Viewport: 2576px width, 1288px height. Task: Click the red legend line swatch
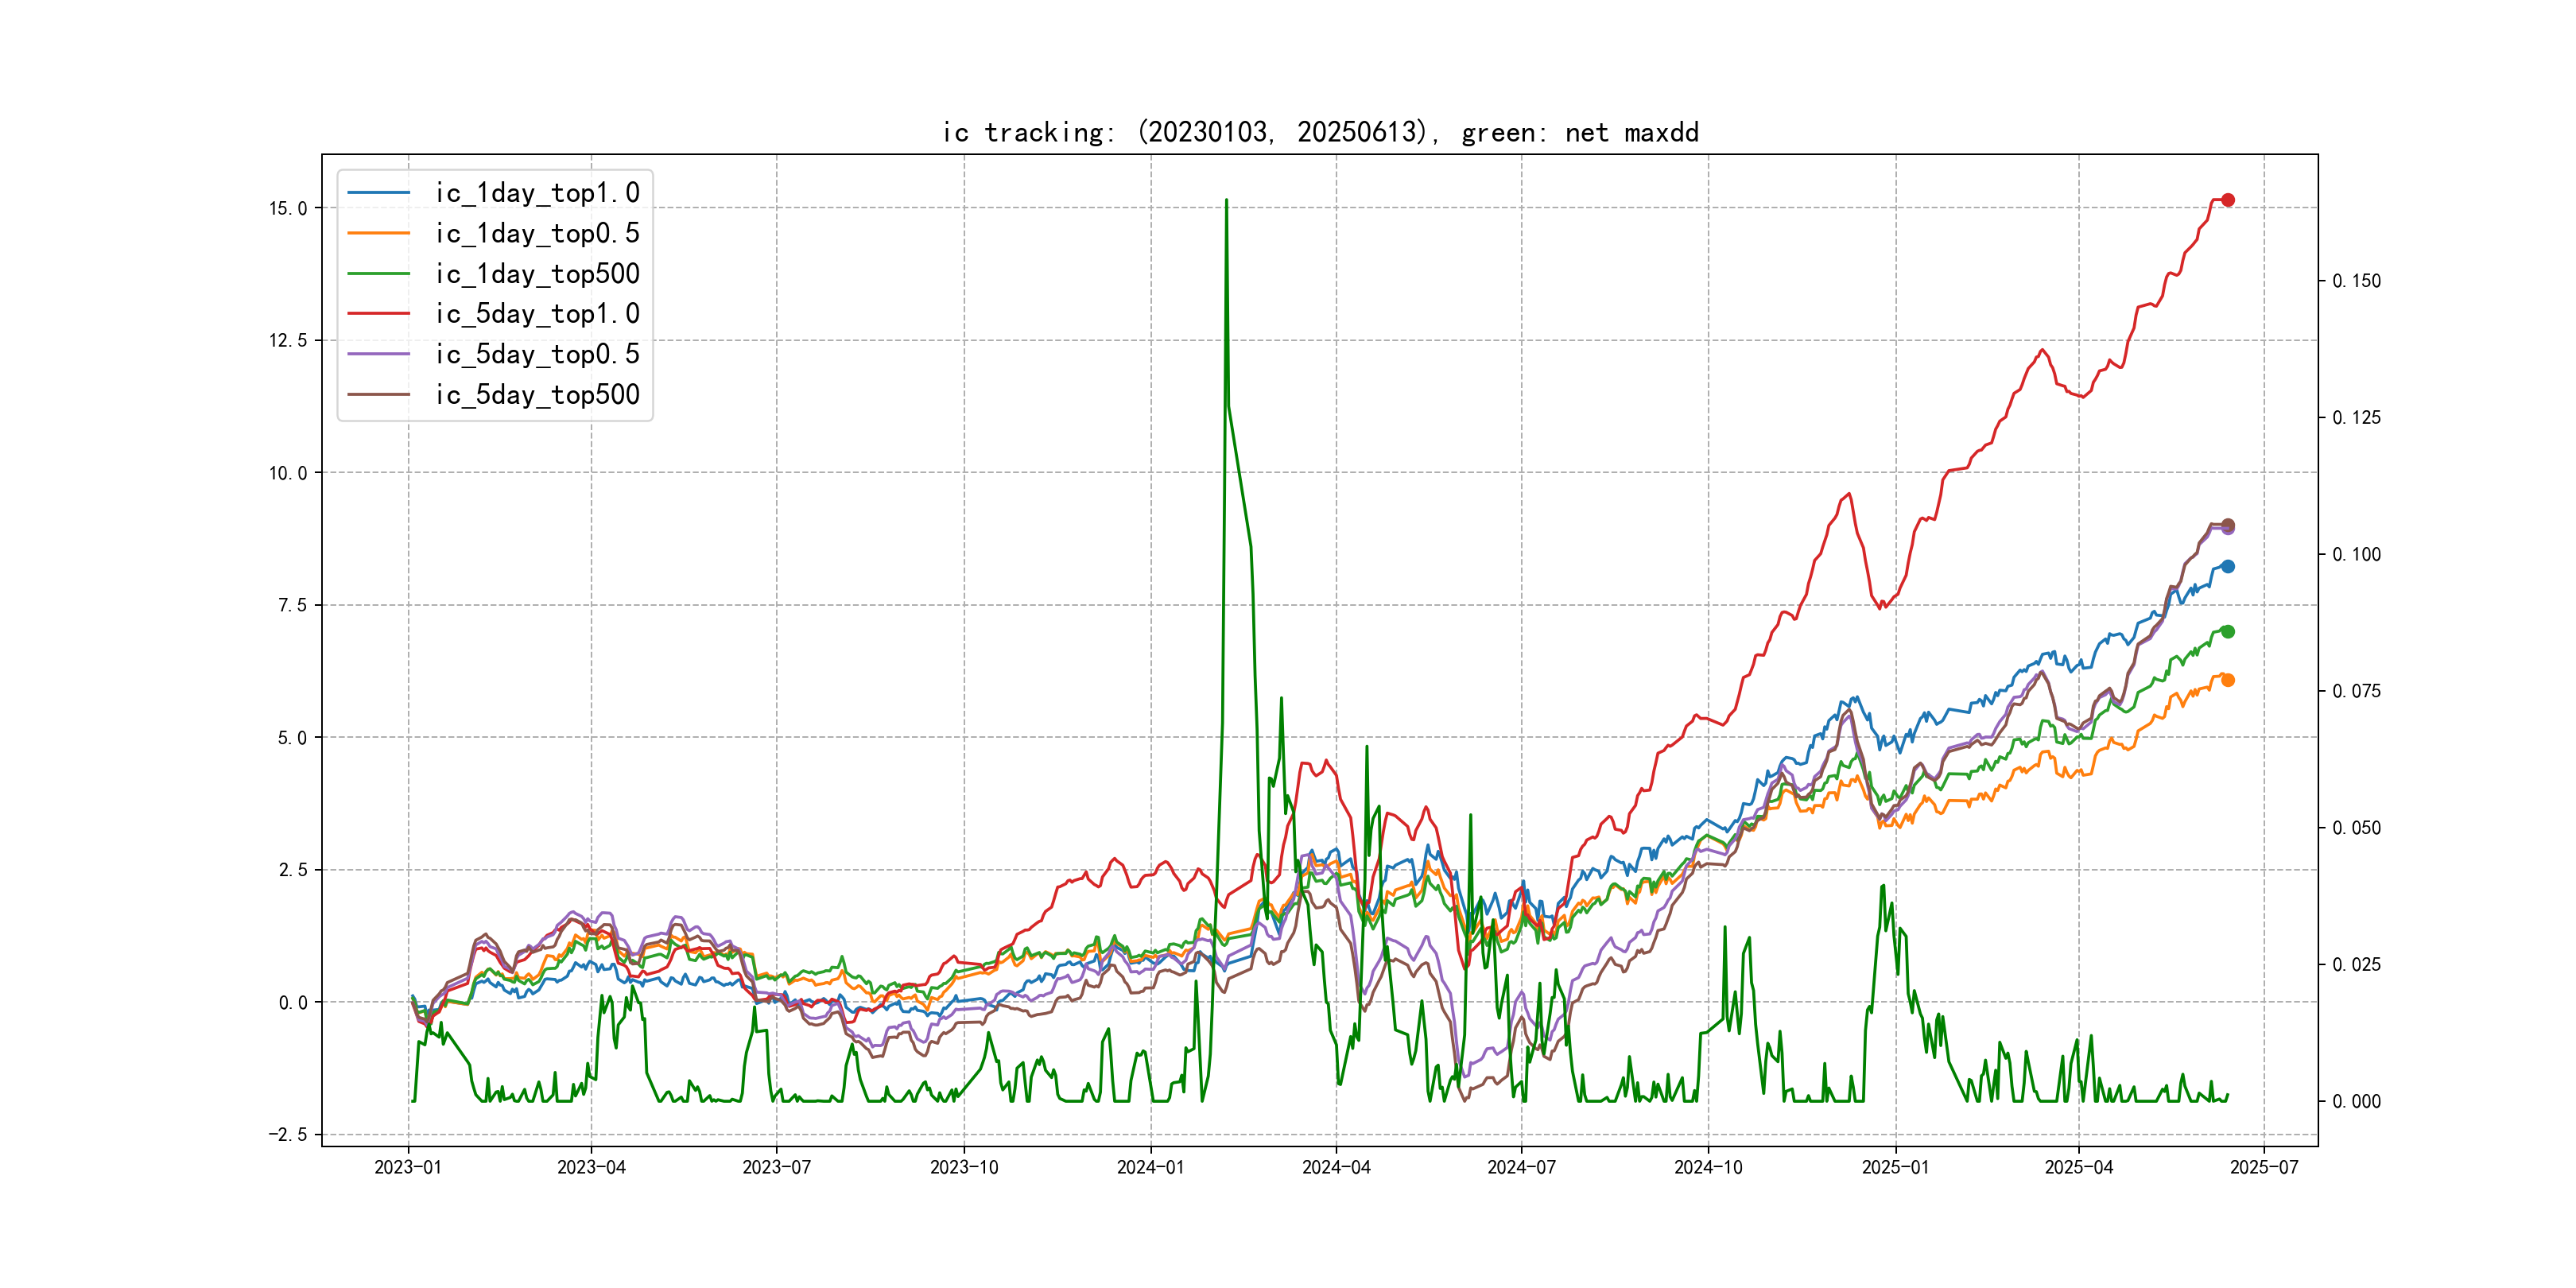click(x=378, y=314)
